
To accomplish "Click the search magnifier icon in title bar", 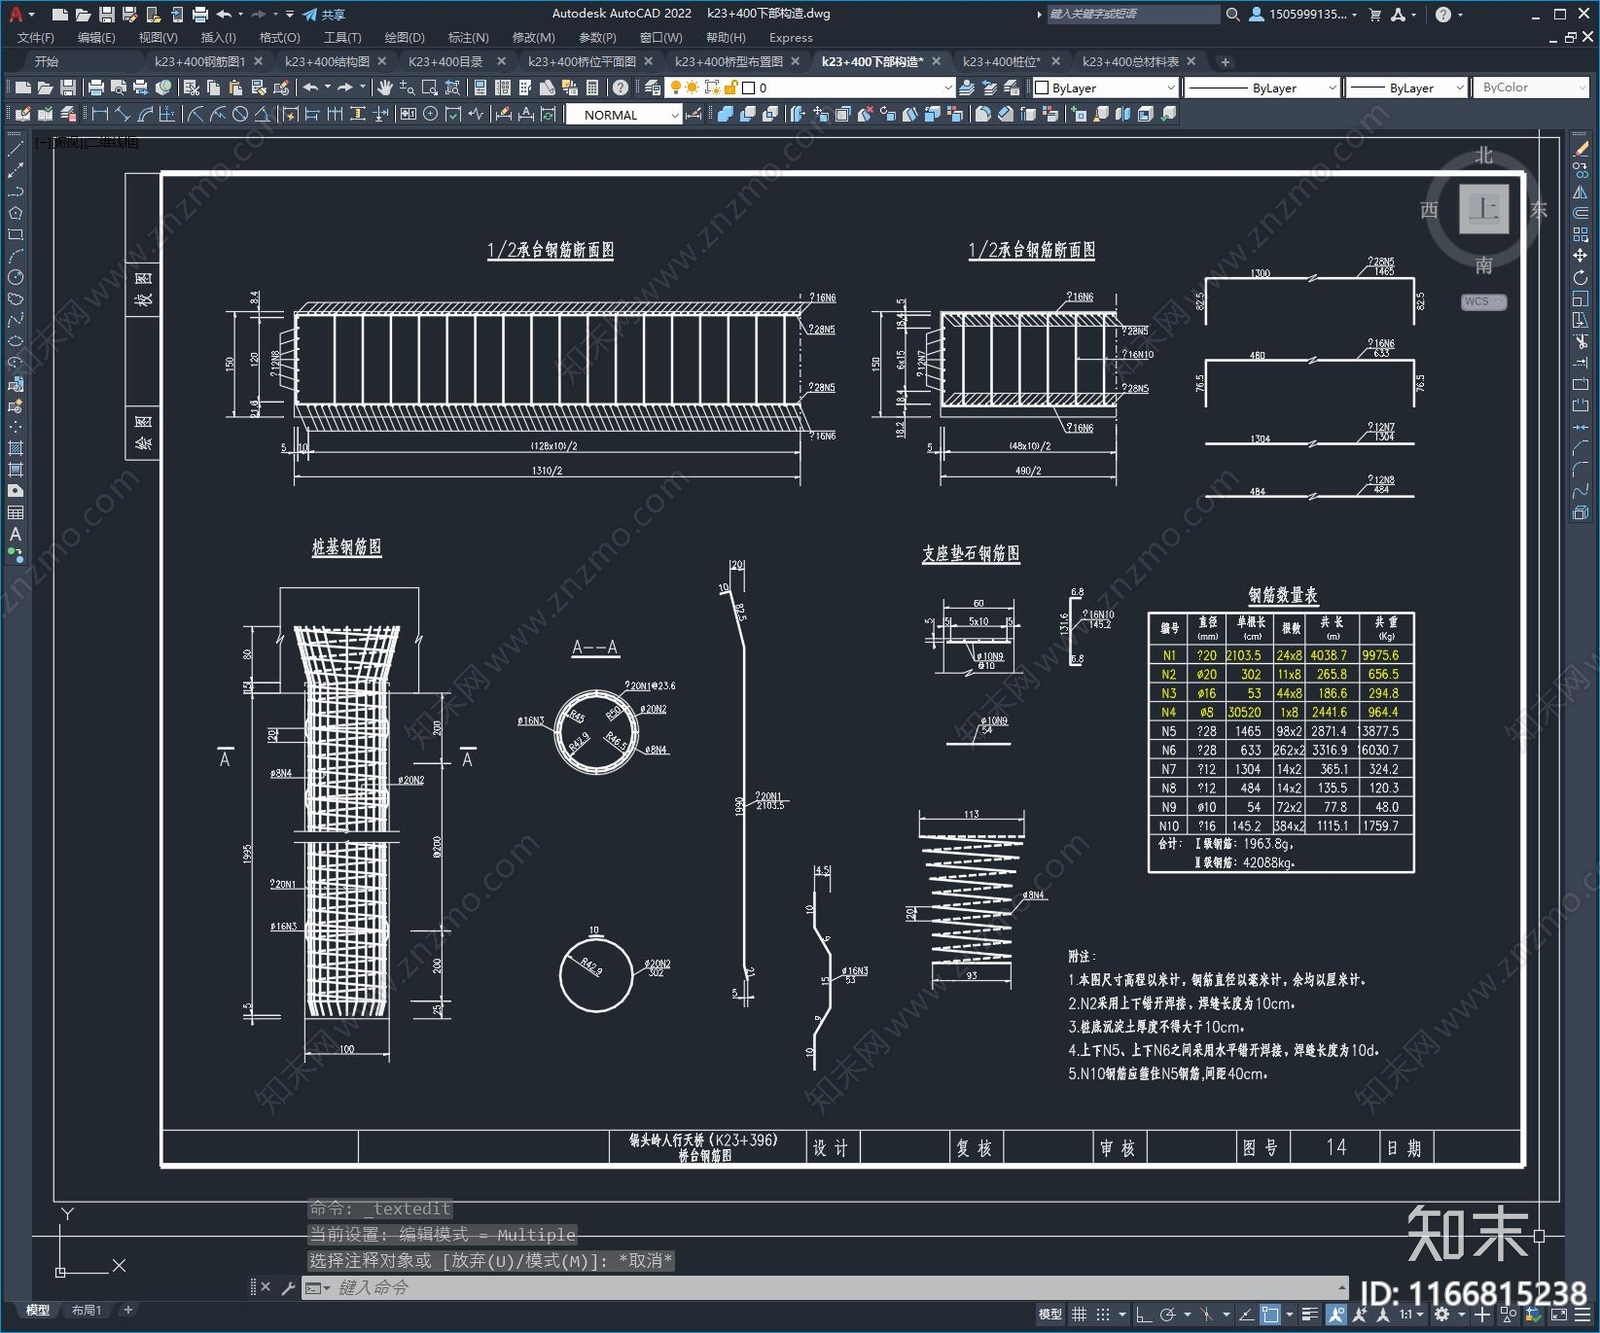I will [1233, 14].
